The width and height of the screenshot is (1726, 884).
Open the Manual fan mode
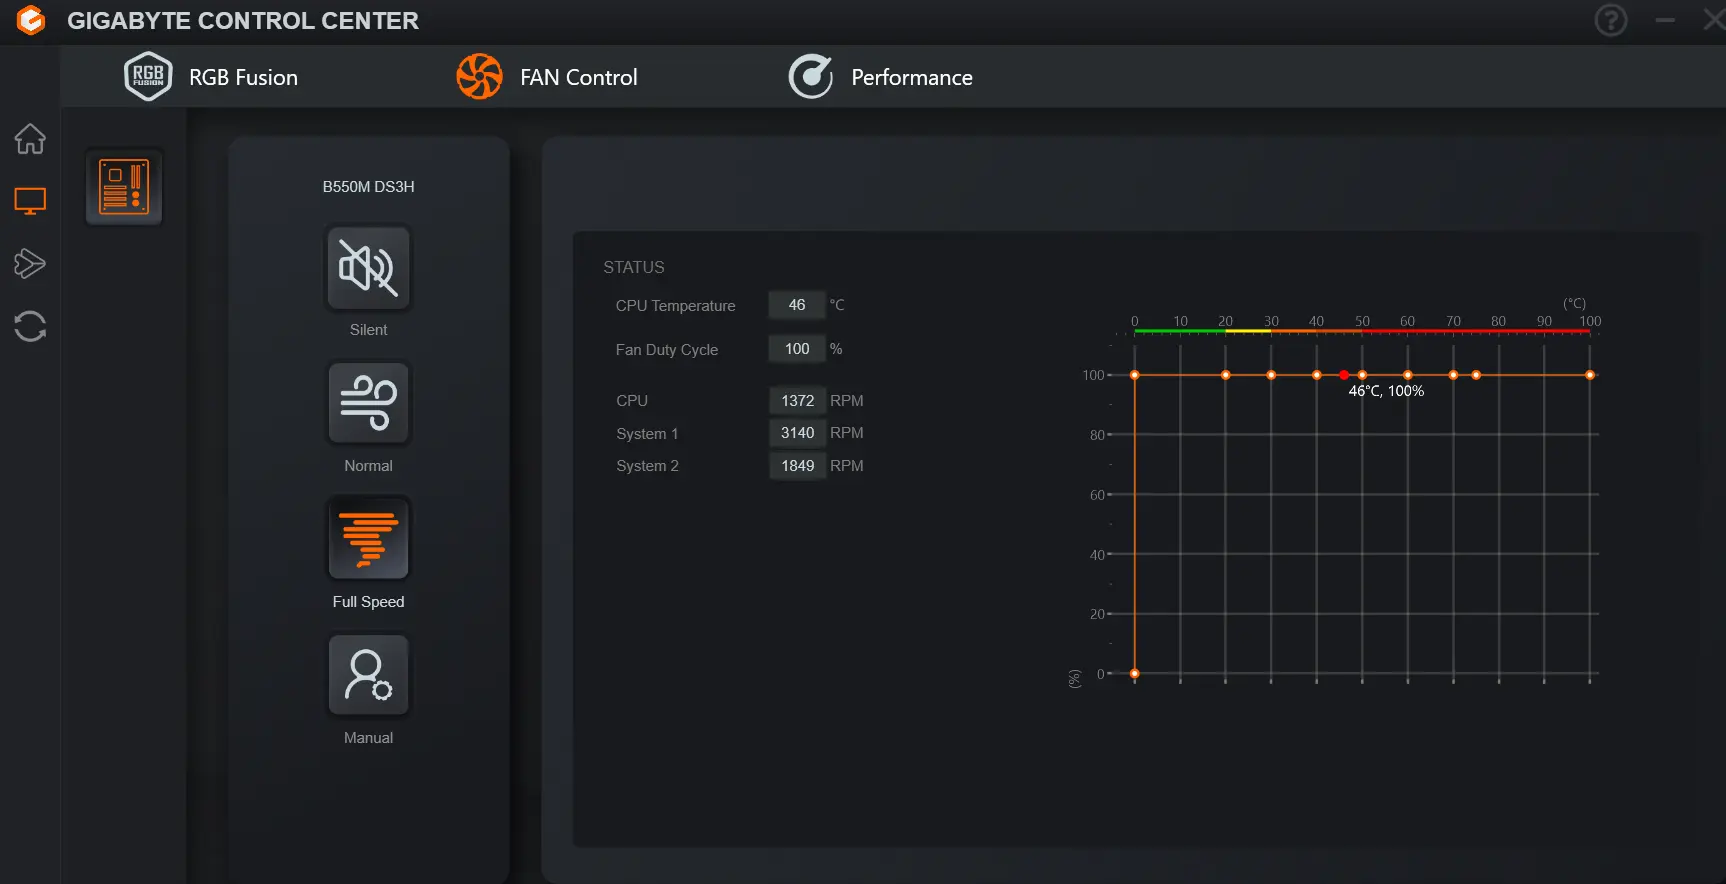[368, 675]
